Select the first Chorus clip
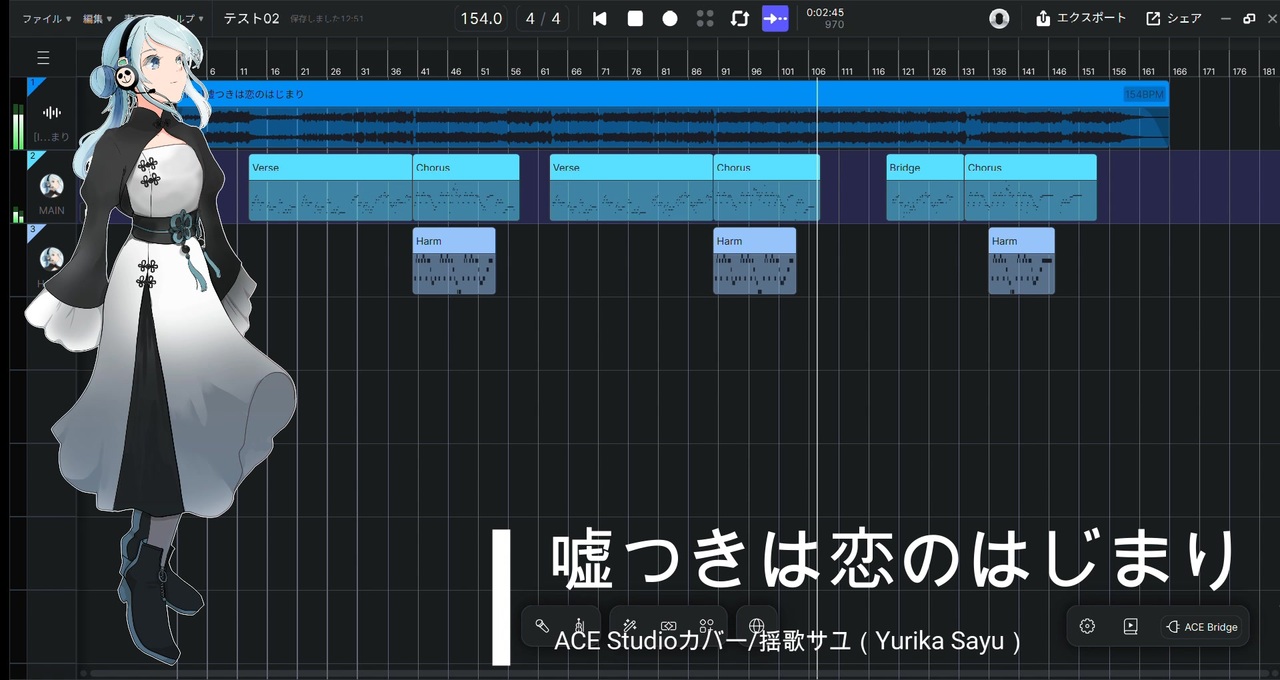 466,187
